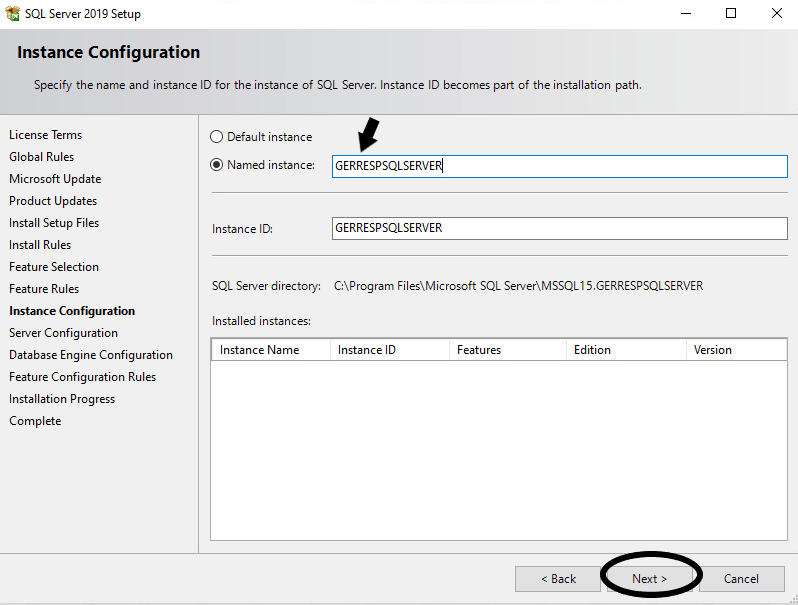Minimize the setup window

tap(686, 13)
